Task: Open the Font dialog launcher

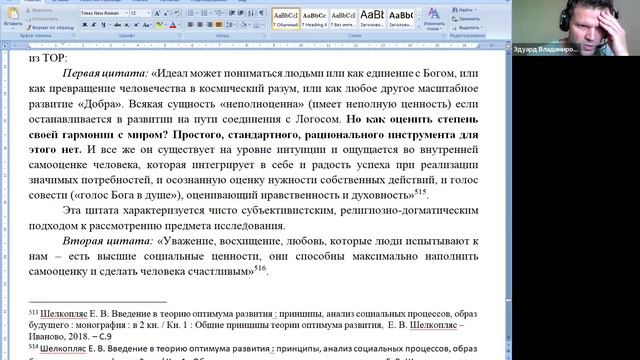Action: [x=180, y=36]
